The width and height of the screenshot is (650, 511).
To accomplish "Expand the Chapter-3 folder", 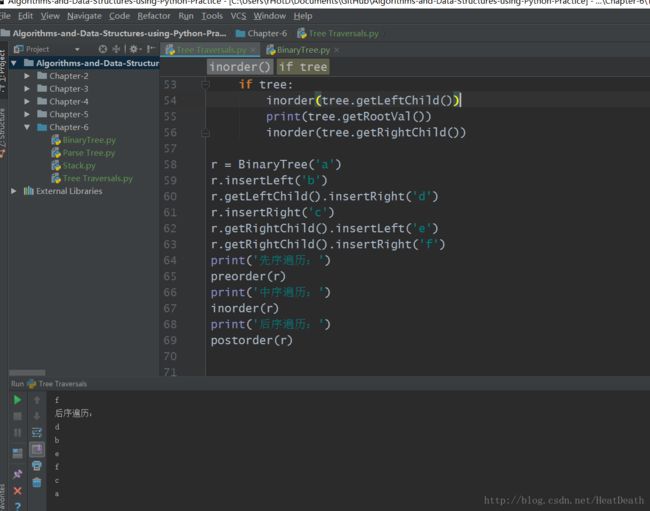I will 27,89.
